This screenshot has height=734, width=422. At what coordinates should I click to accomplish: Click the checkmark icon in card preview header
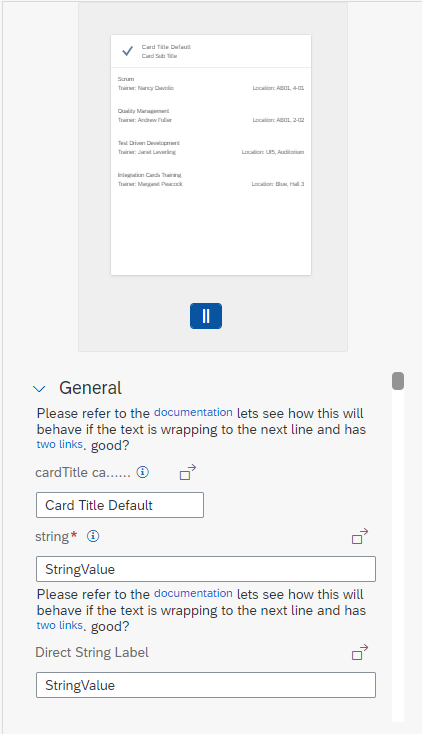(127, 51)
